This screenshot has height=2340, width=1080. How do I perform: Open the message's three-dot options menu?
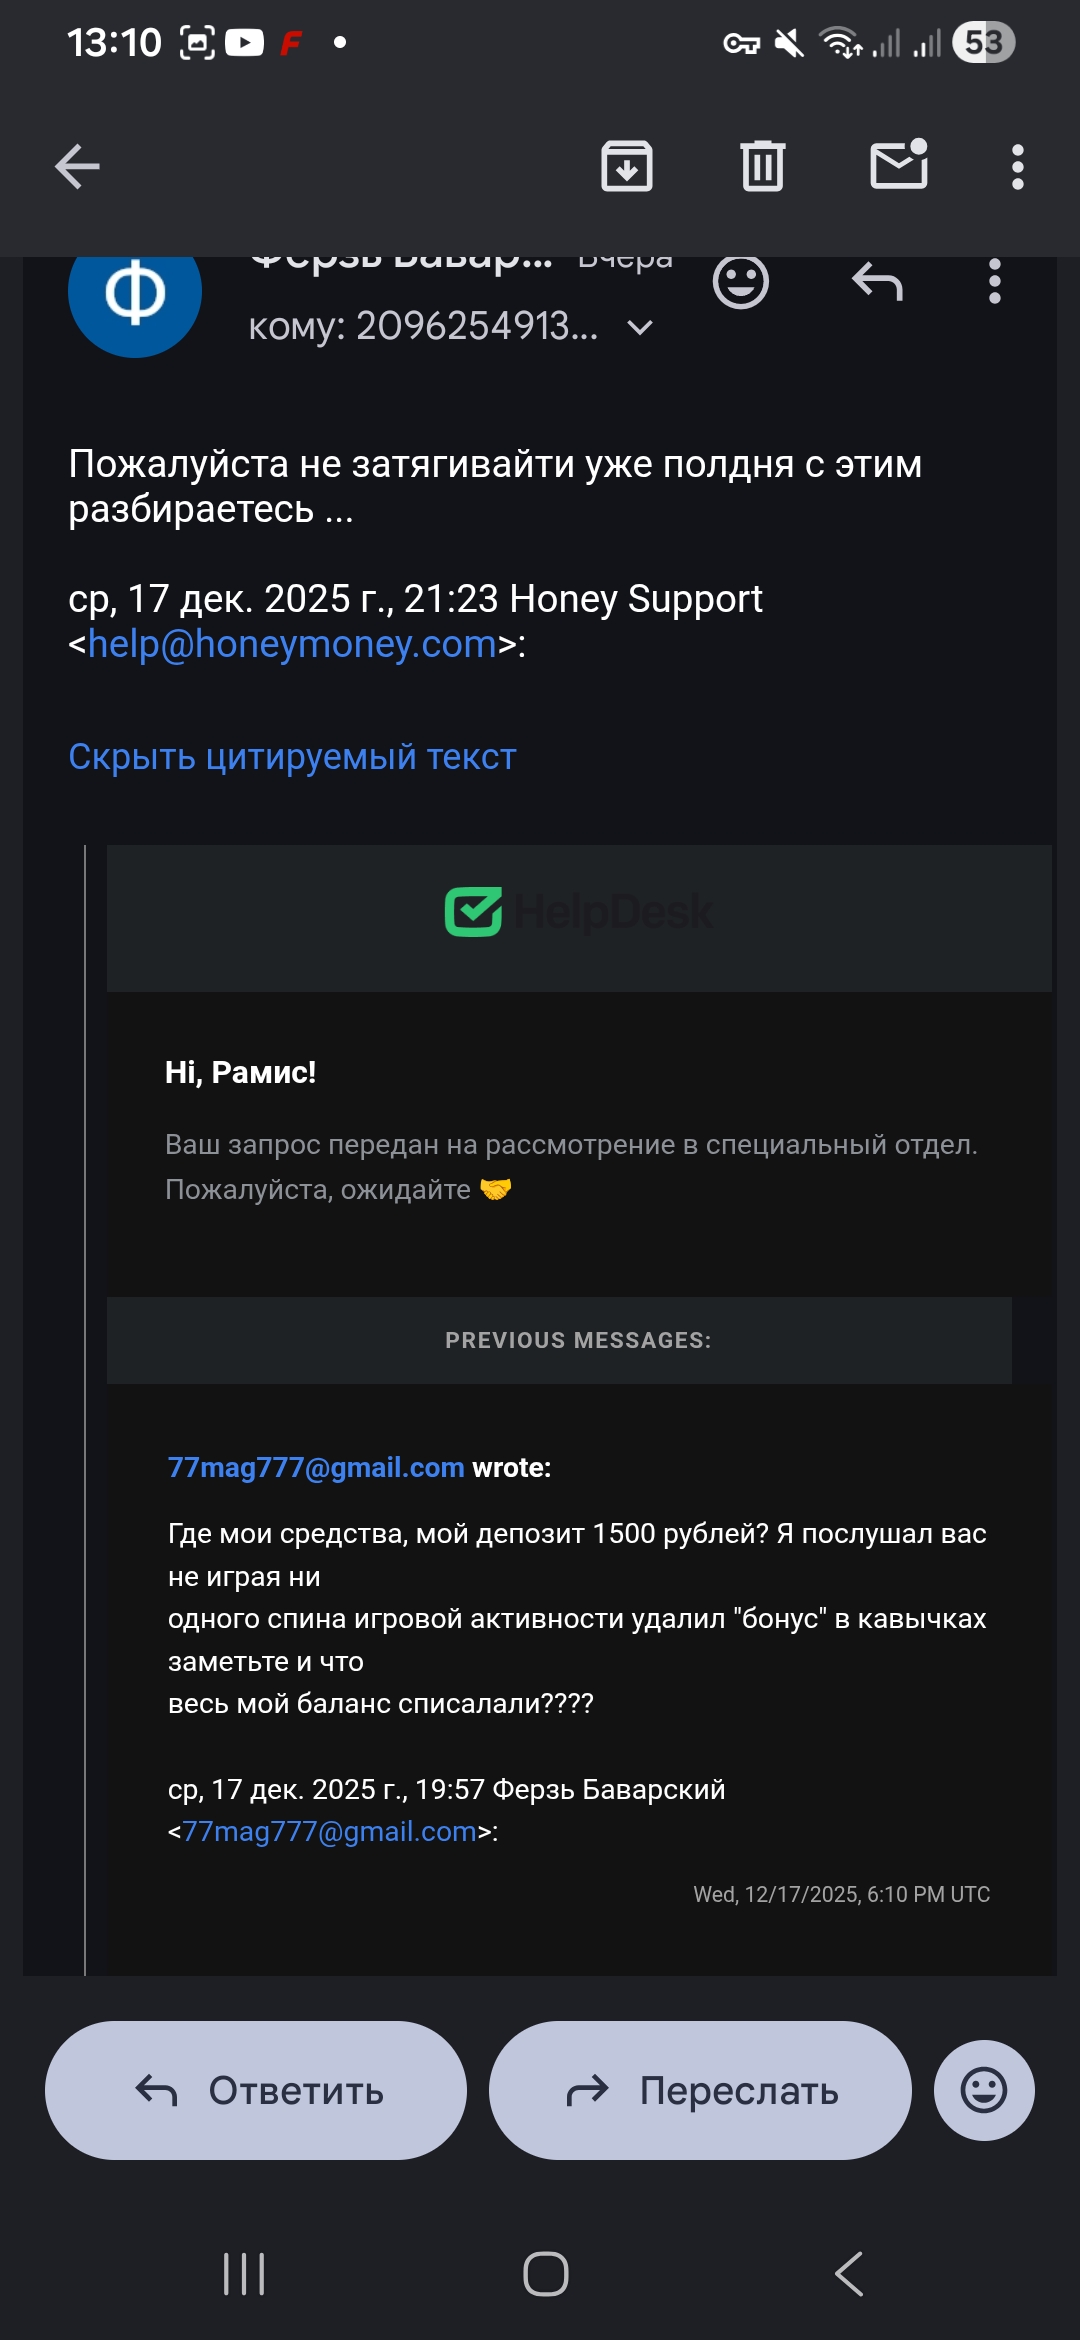(994, 282)
